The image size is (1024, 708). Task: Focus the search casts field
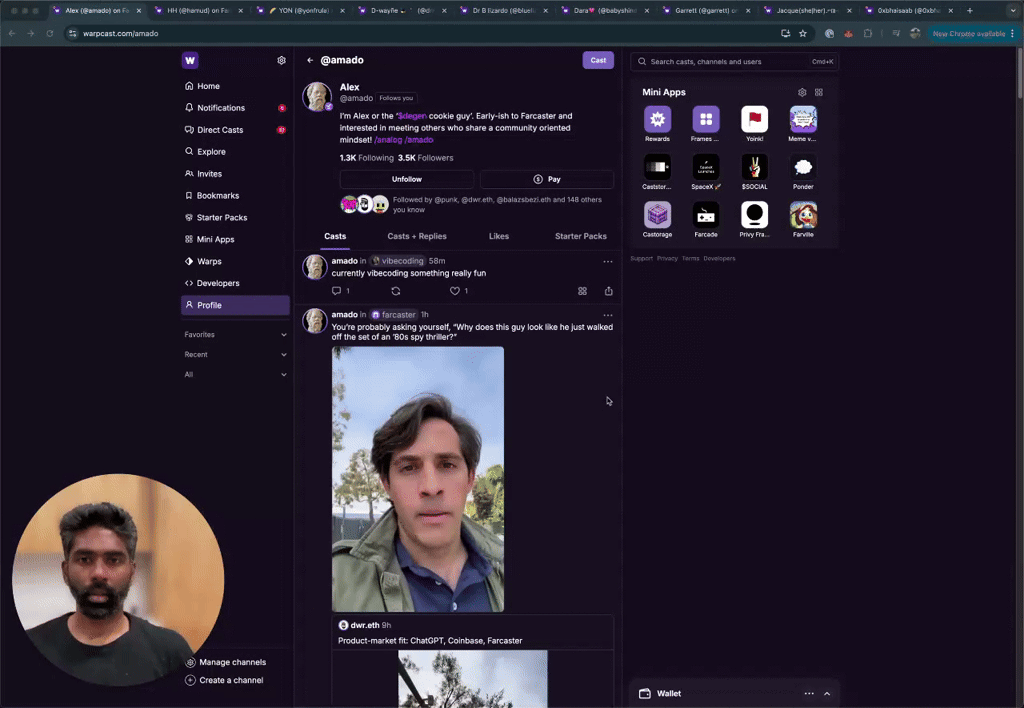pyautogui.click(x=735, y=61)
